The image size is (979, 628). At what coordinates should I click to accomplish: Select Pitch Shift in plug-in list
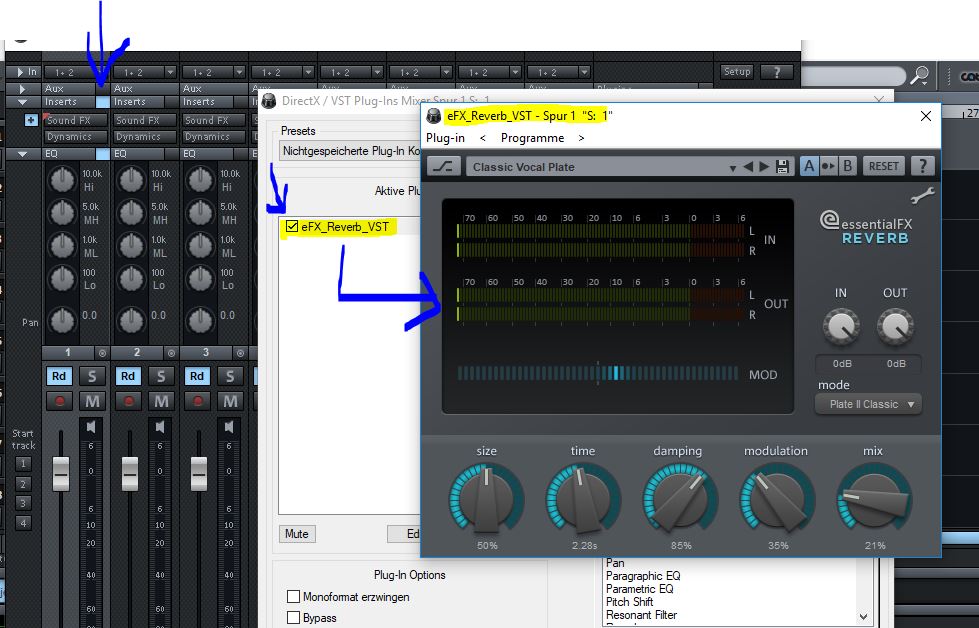[629, 602]
